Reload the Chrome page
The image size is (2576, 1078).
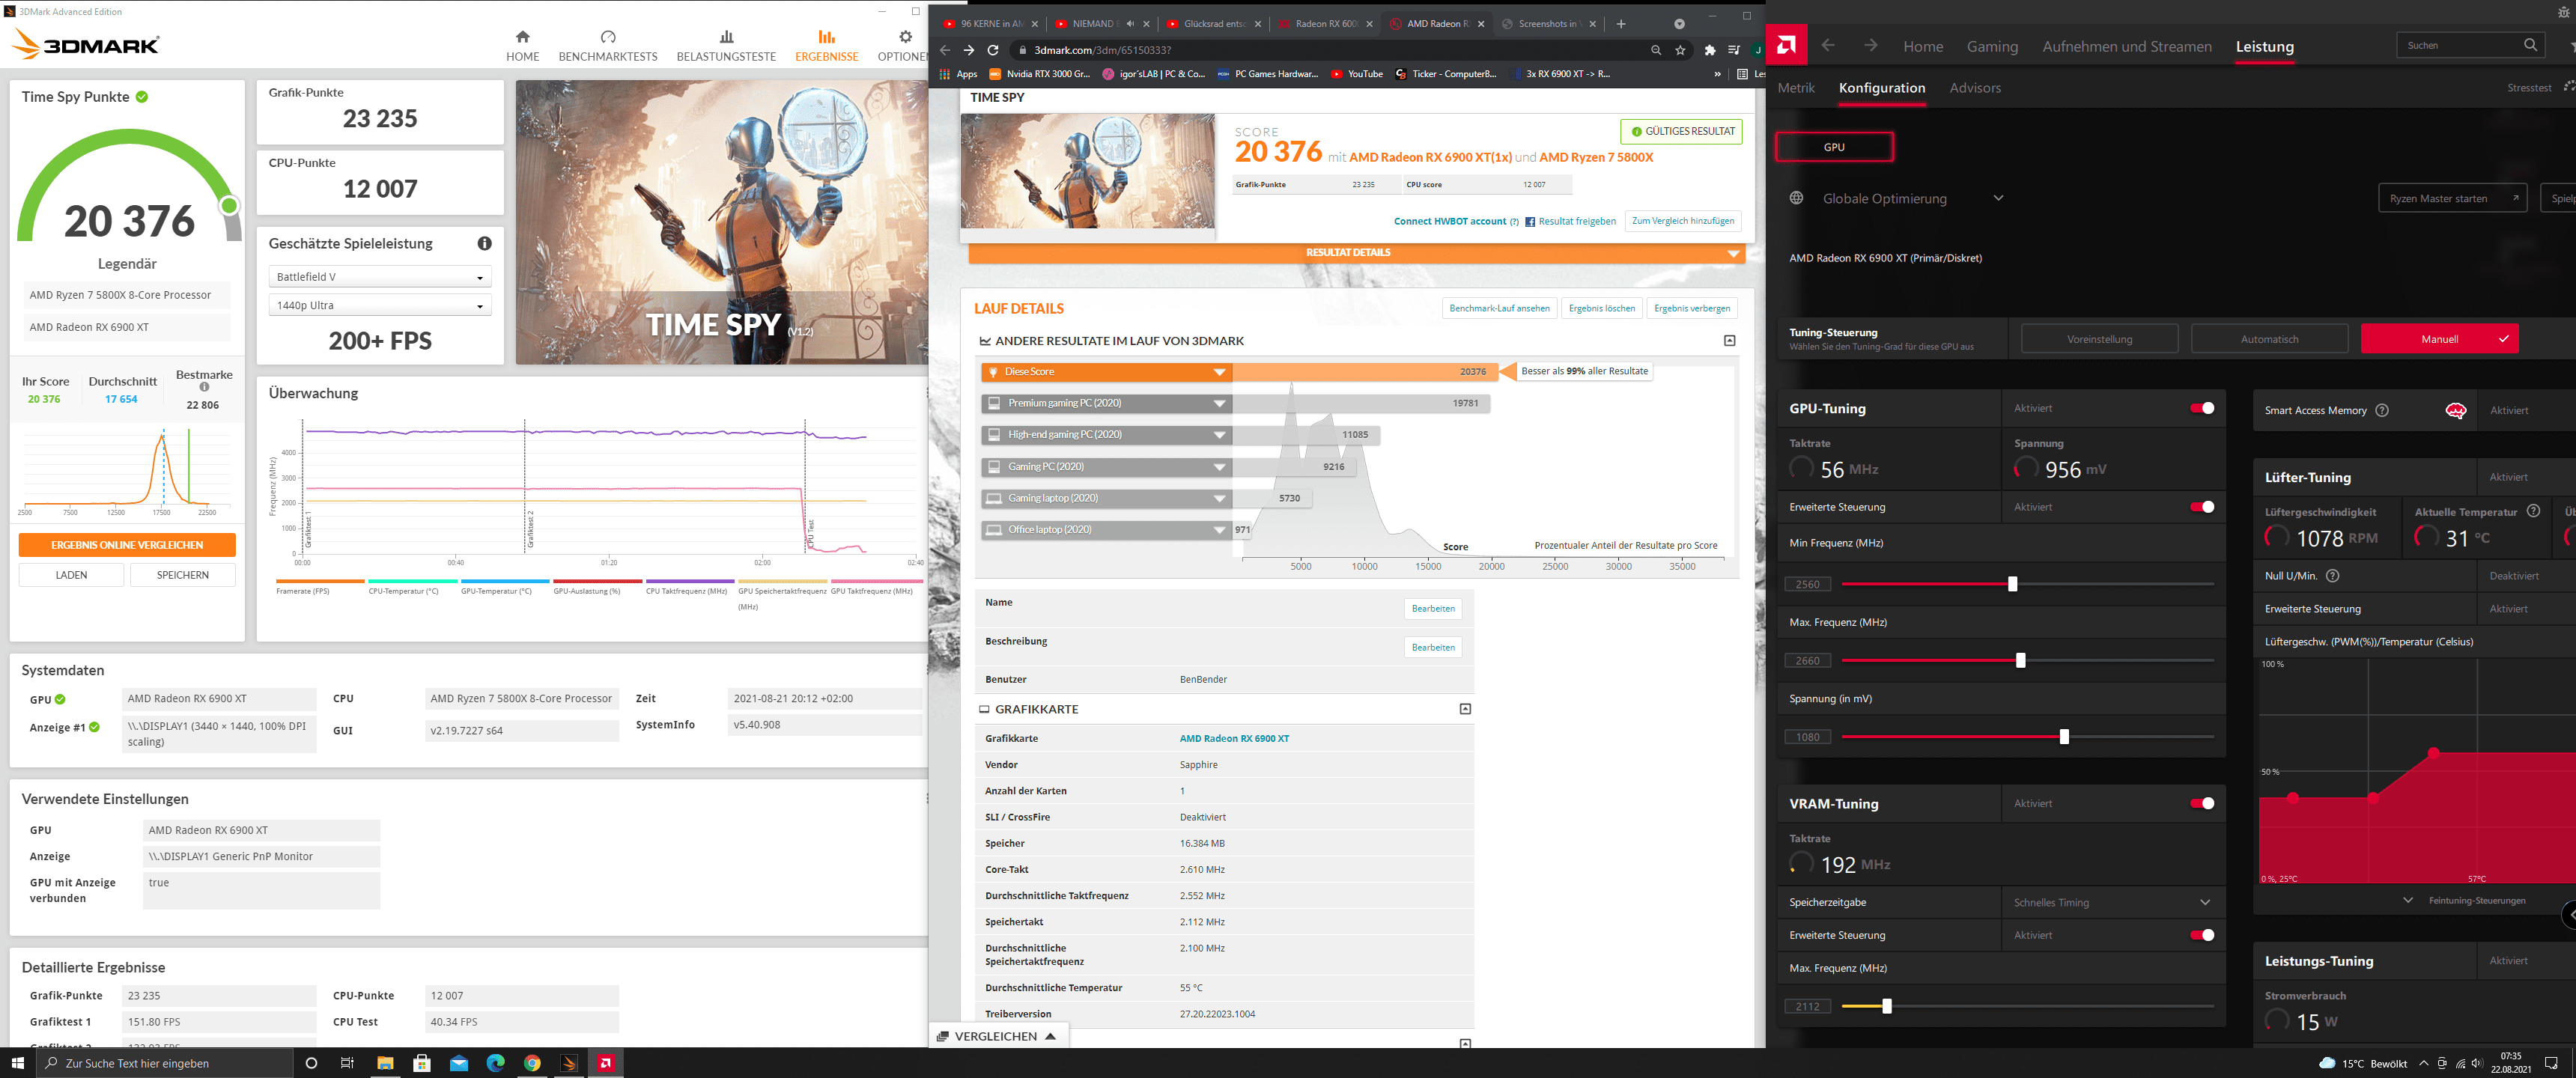992,50
